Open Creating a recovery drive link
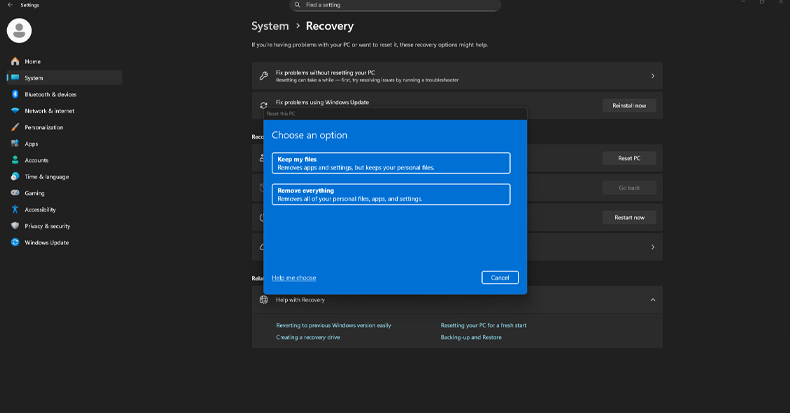790x413 pixels. pyautogui.click(x=308, y=337)
